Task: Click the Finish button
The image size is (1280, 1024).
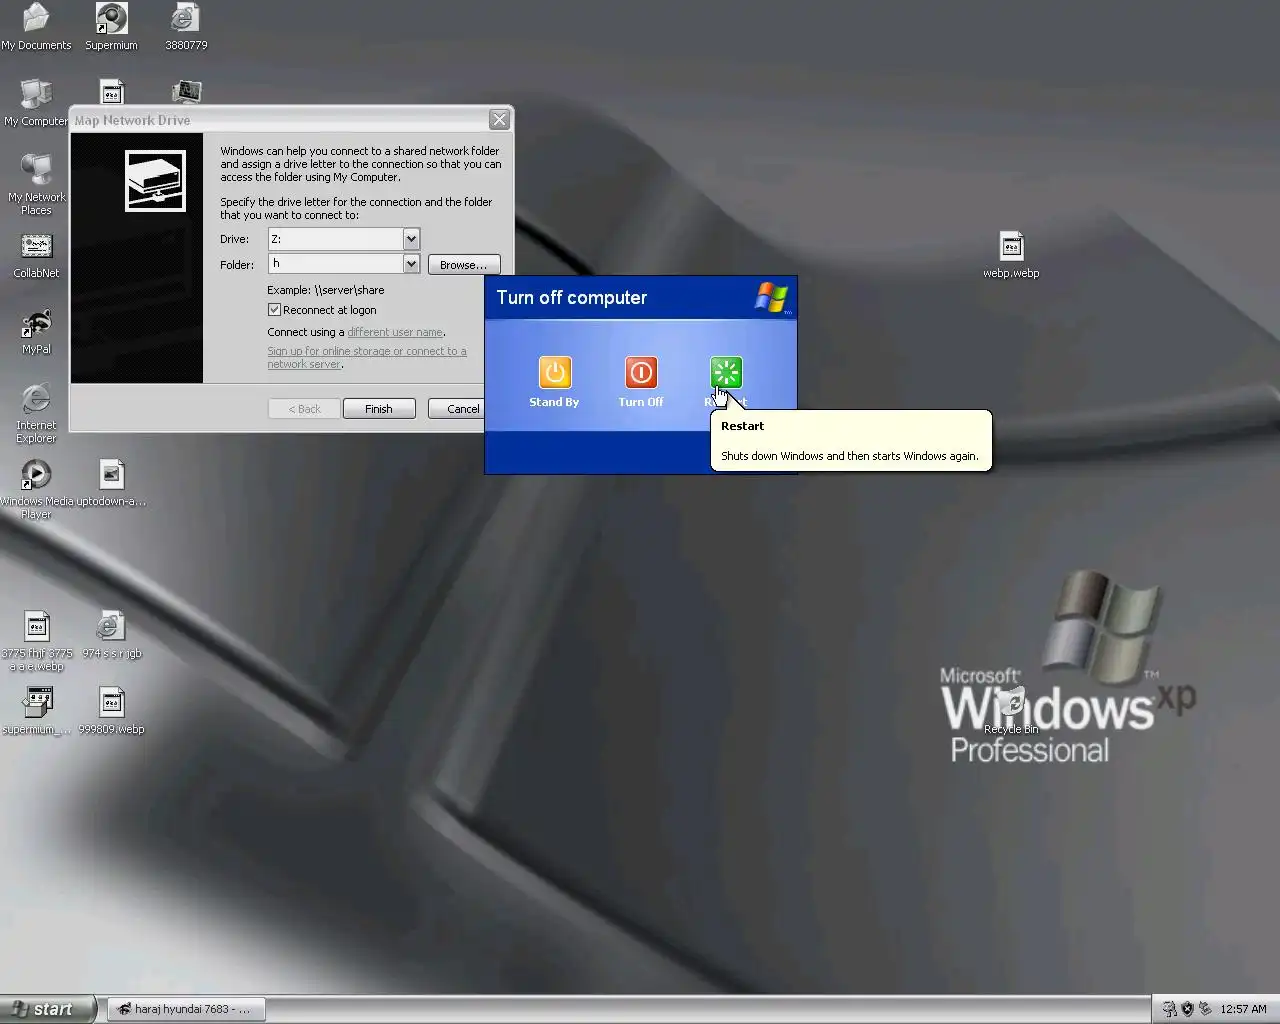Action: 379,409
